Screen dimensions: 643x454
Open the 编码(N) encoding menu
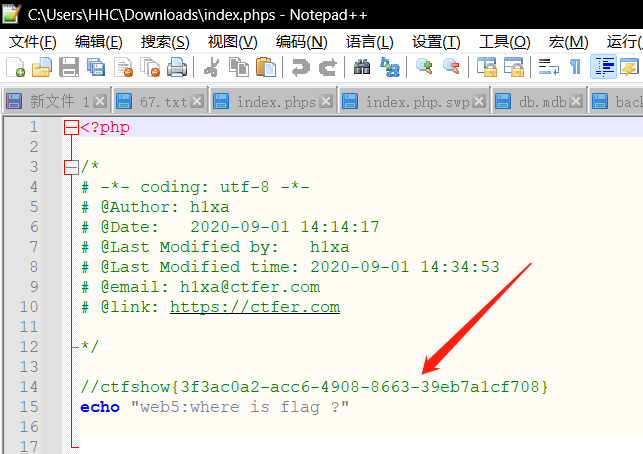(301, 41)
